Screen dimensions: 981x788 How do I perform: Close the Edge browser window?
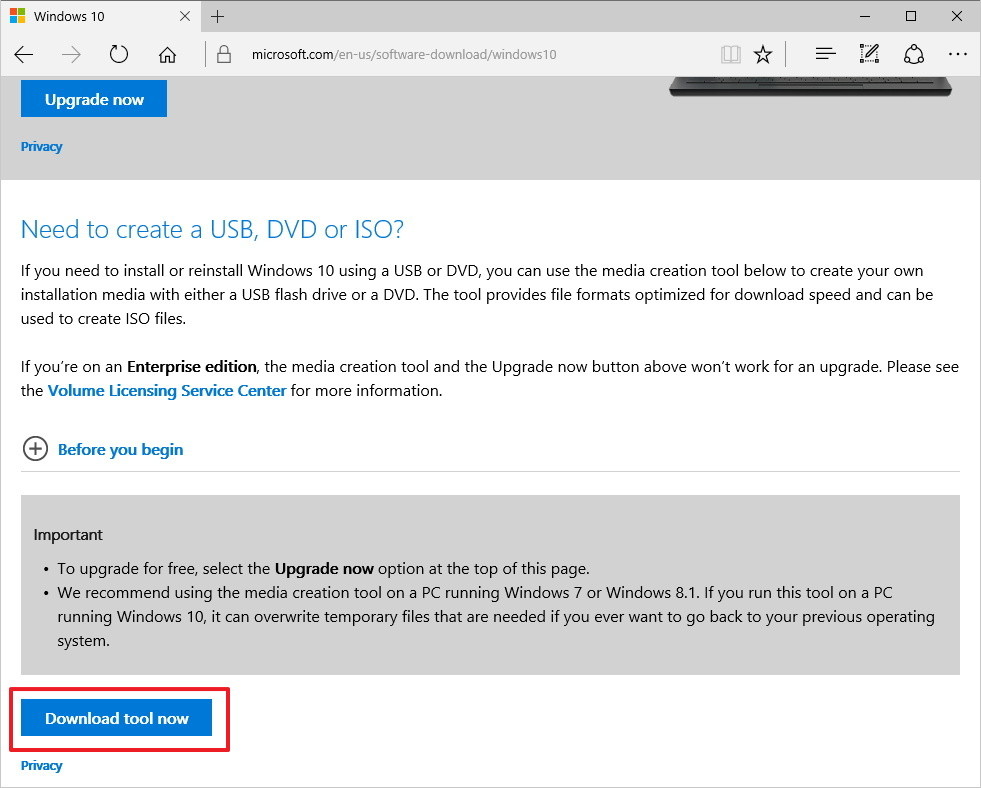coord(957,16)
